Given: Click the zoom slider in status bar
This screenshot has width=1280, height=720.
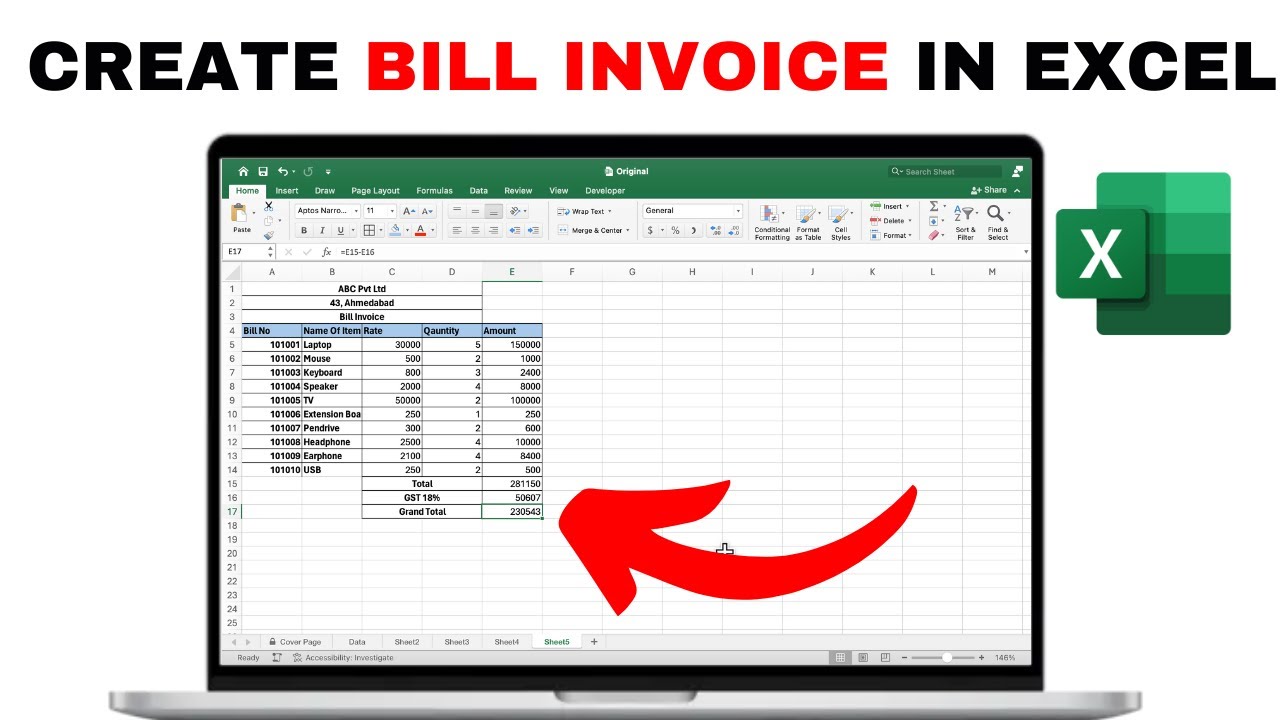Looking at the screenshot, I should pyautogui.click(x=945, y=657).
